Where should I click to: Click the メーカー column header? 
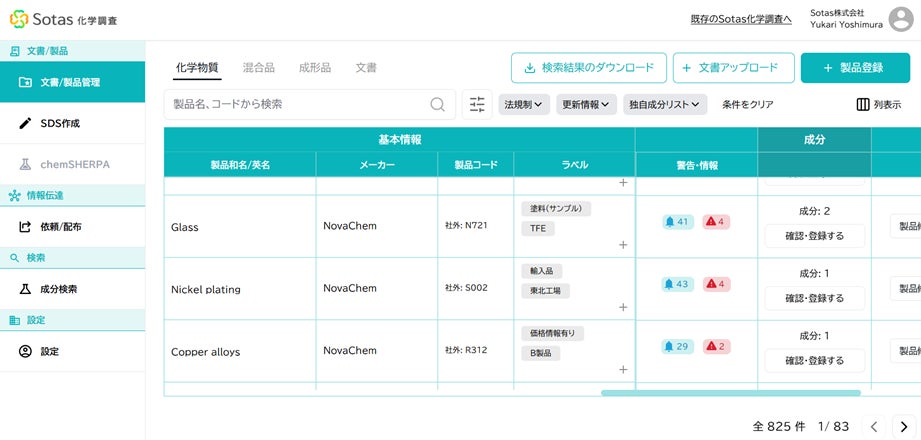pyautogui.click(x=377, y=165)
